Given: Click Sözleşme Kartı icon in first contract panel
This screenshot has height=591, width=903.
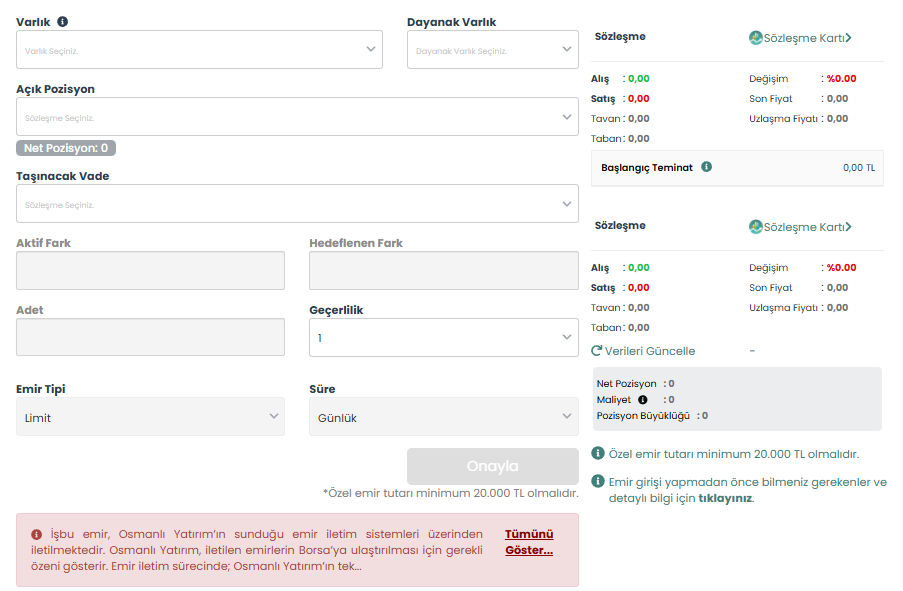Looking at the screenshot, I should 756,38.
